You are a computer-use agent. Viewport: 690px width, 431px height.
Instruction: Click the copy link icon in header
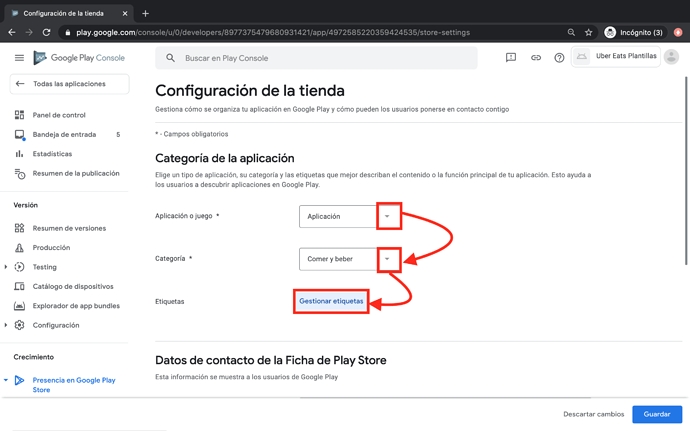[x=535, y=58]
